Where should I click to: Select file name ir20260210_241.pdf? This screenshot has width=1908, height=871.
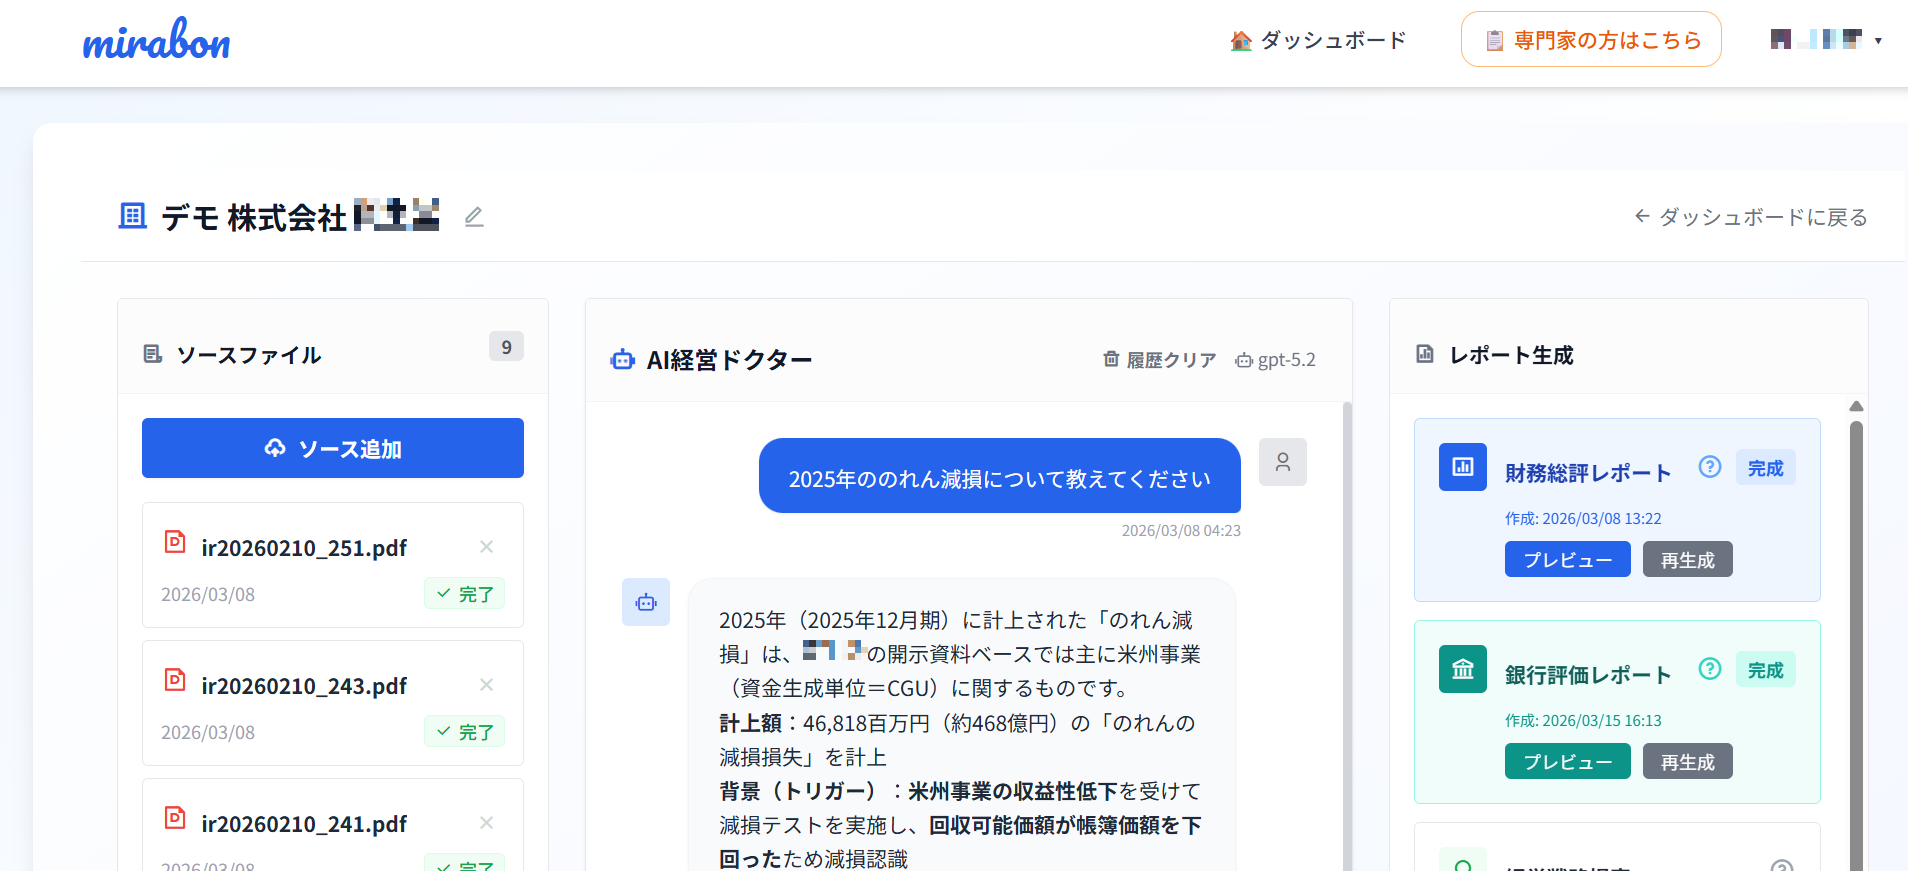(x=304, y=824)
